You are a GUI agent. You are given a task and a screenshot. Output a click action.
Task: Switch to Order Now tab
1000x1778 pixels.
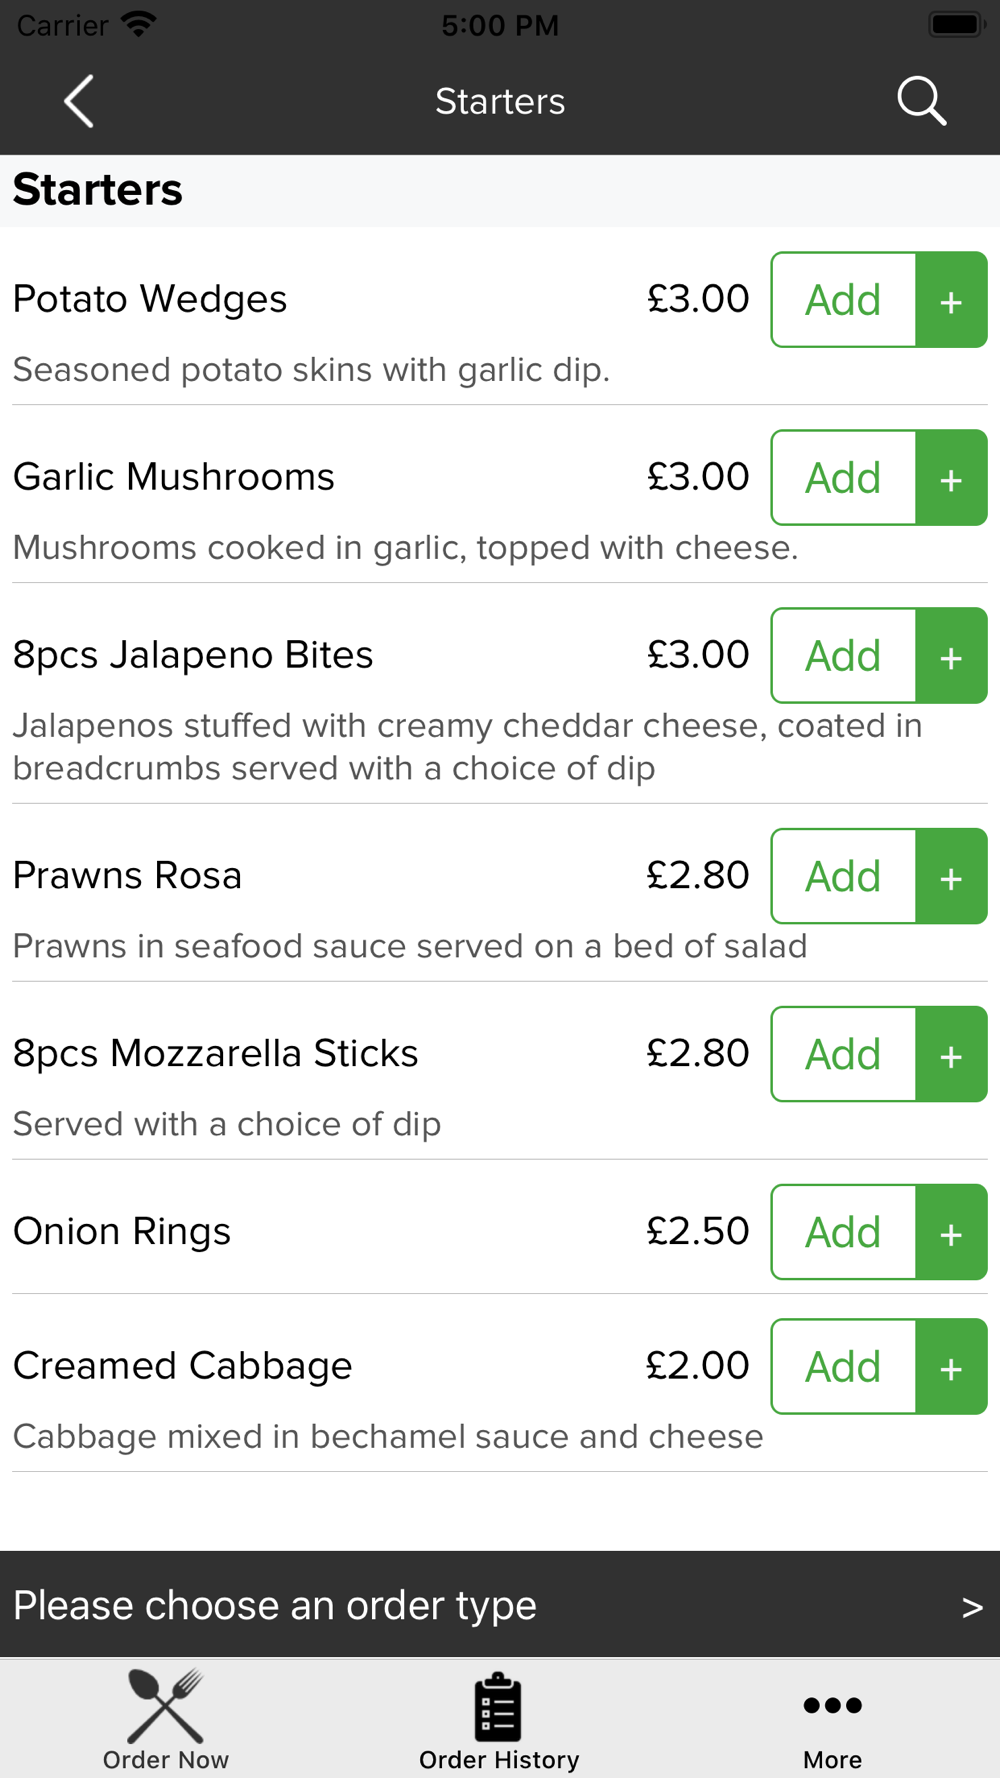[166, 1720]
